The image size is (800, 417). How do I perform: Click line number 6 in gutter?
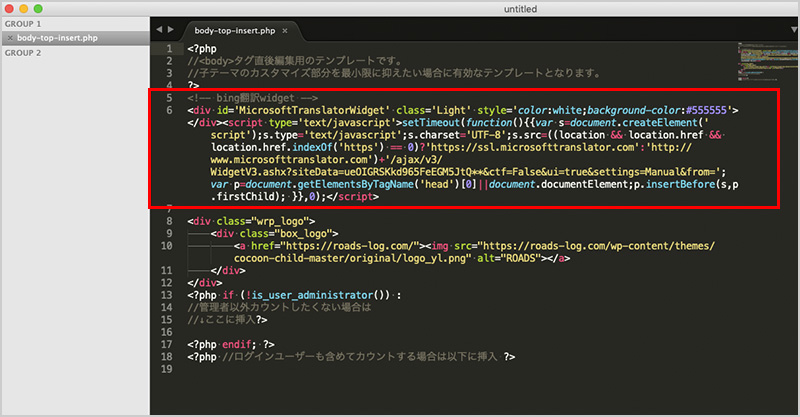[x=169, y=110]
